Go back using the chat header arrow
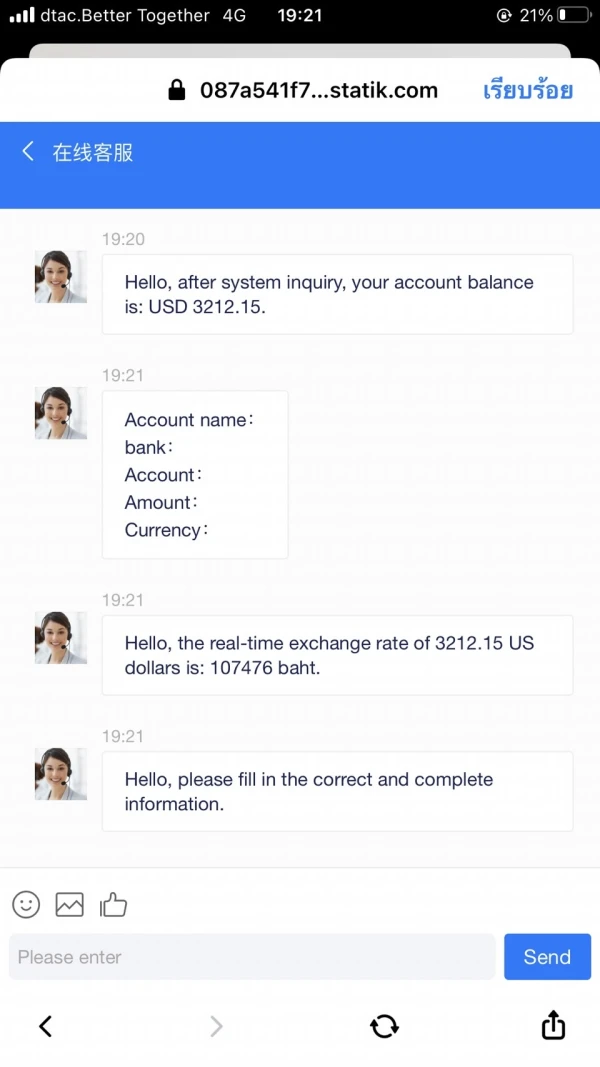The image size is (600, 1067). (x=28, y=151)
